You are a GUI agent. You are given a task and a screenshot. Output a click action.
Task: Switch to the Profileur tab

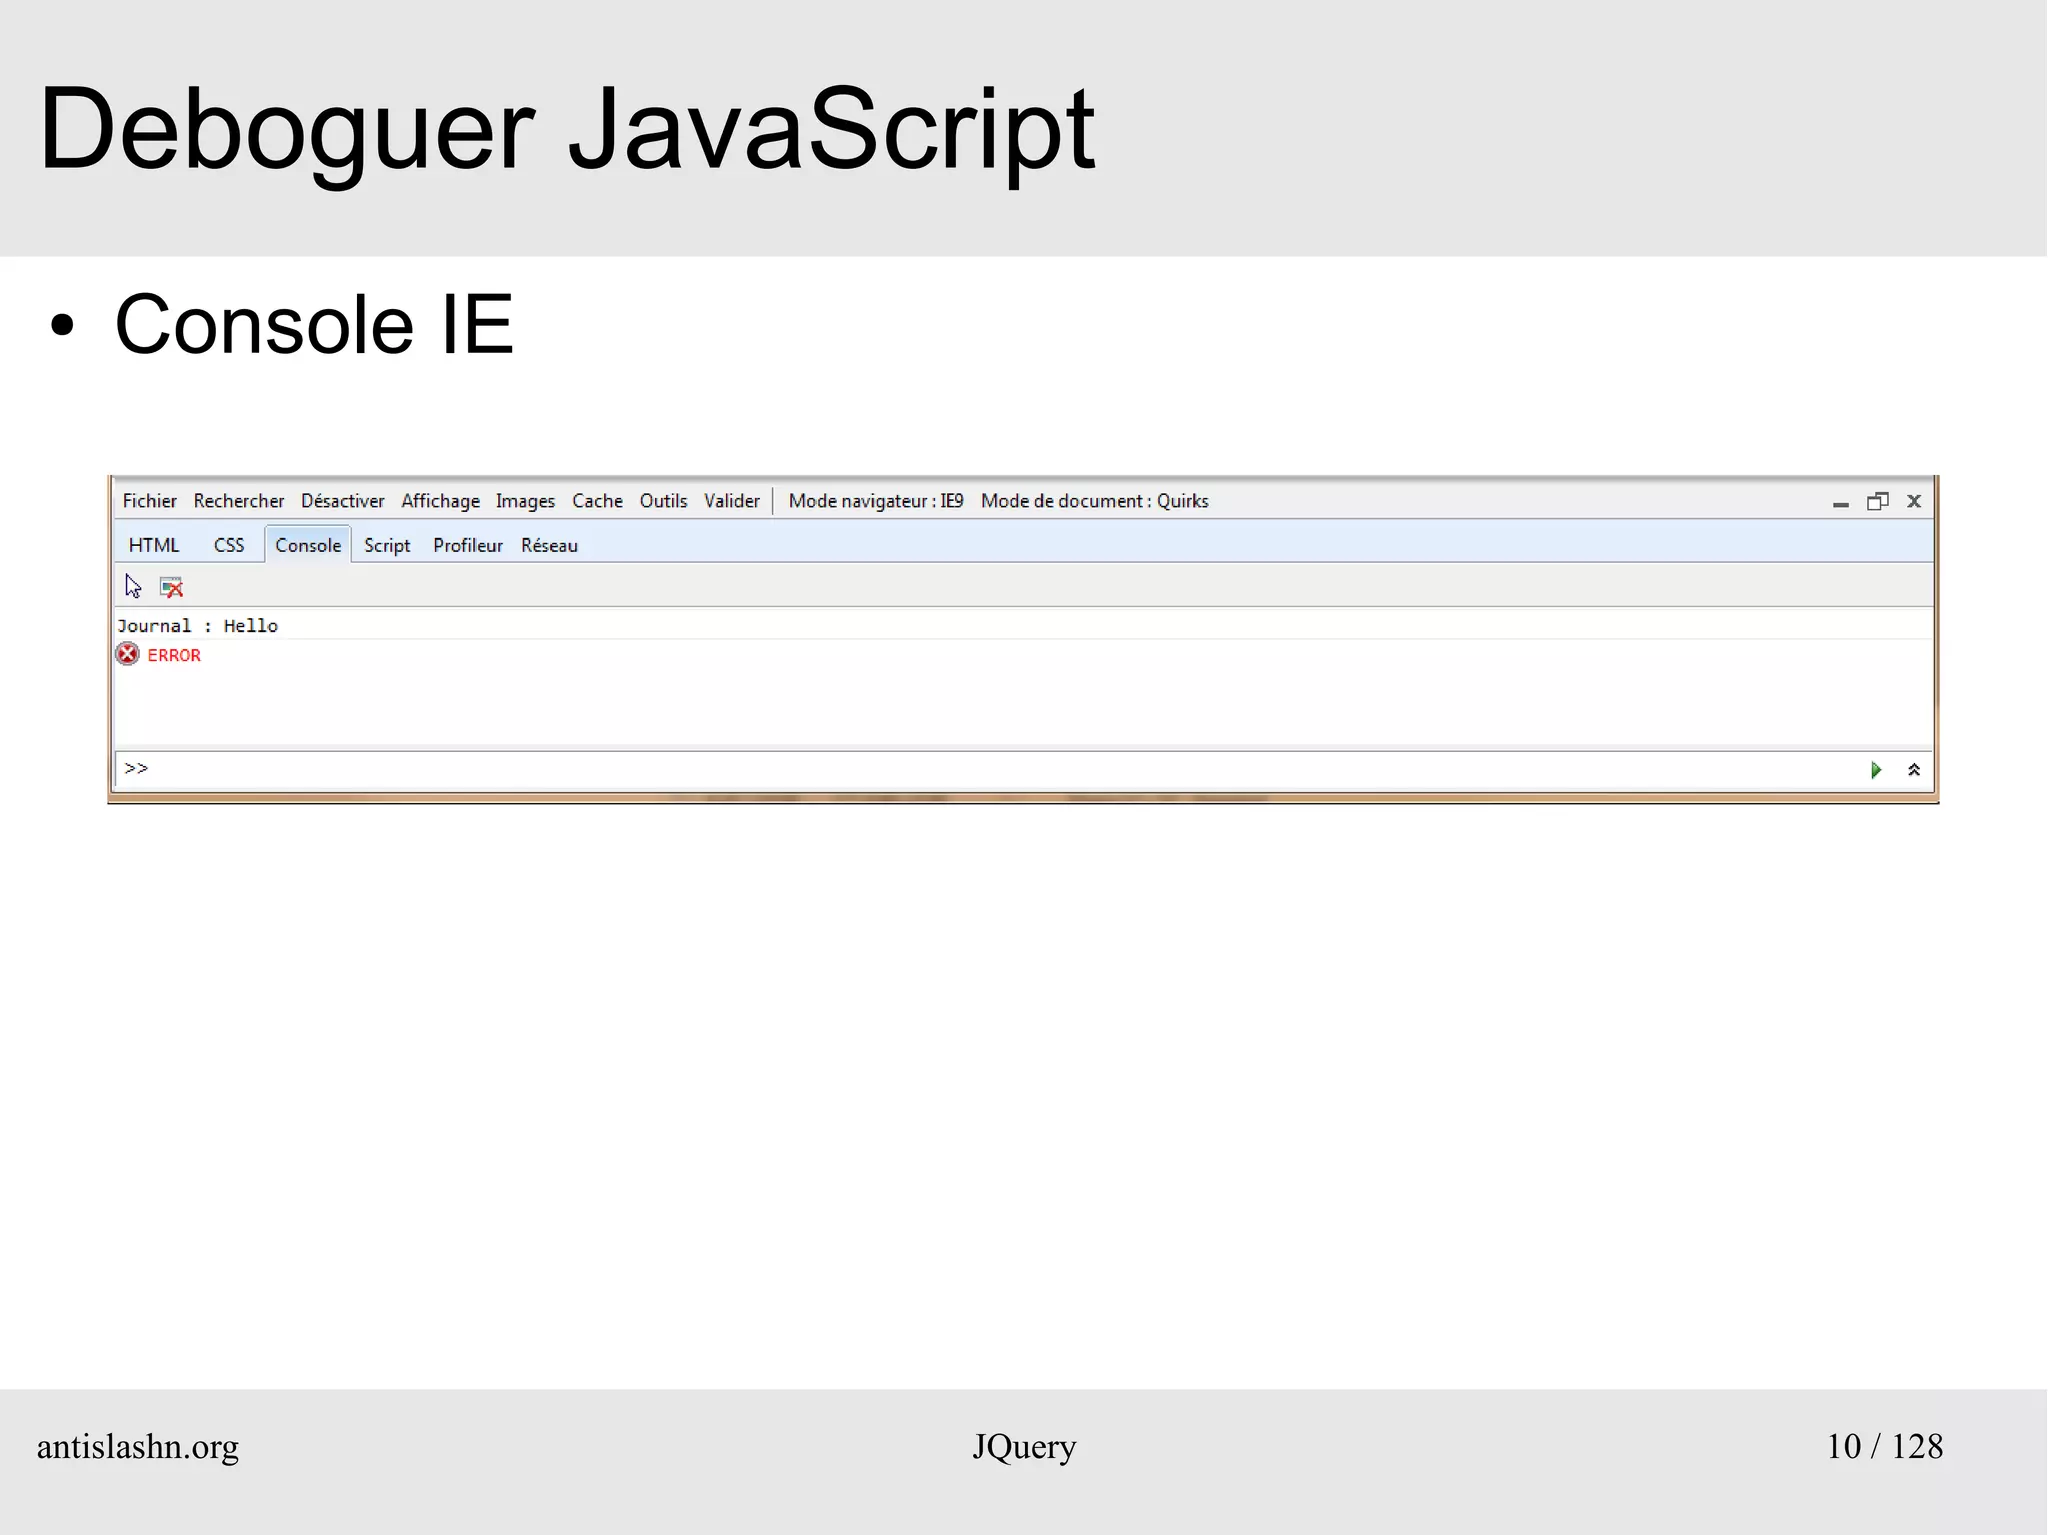pyautogui.click(x=467, y=545)
